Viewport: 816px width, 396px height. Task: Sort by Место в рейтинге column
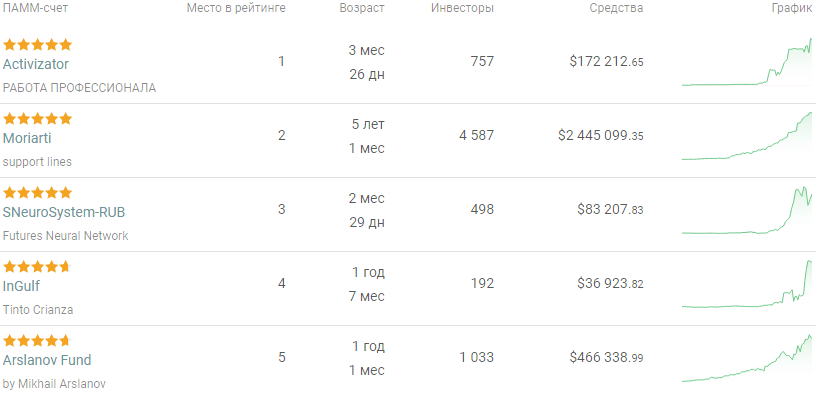point(236,8)
